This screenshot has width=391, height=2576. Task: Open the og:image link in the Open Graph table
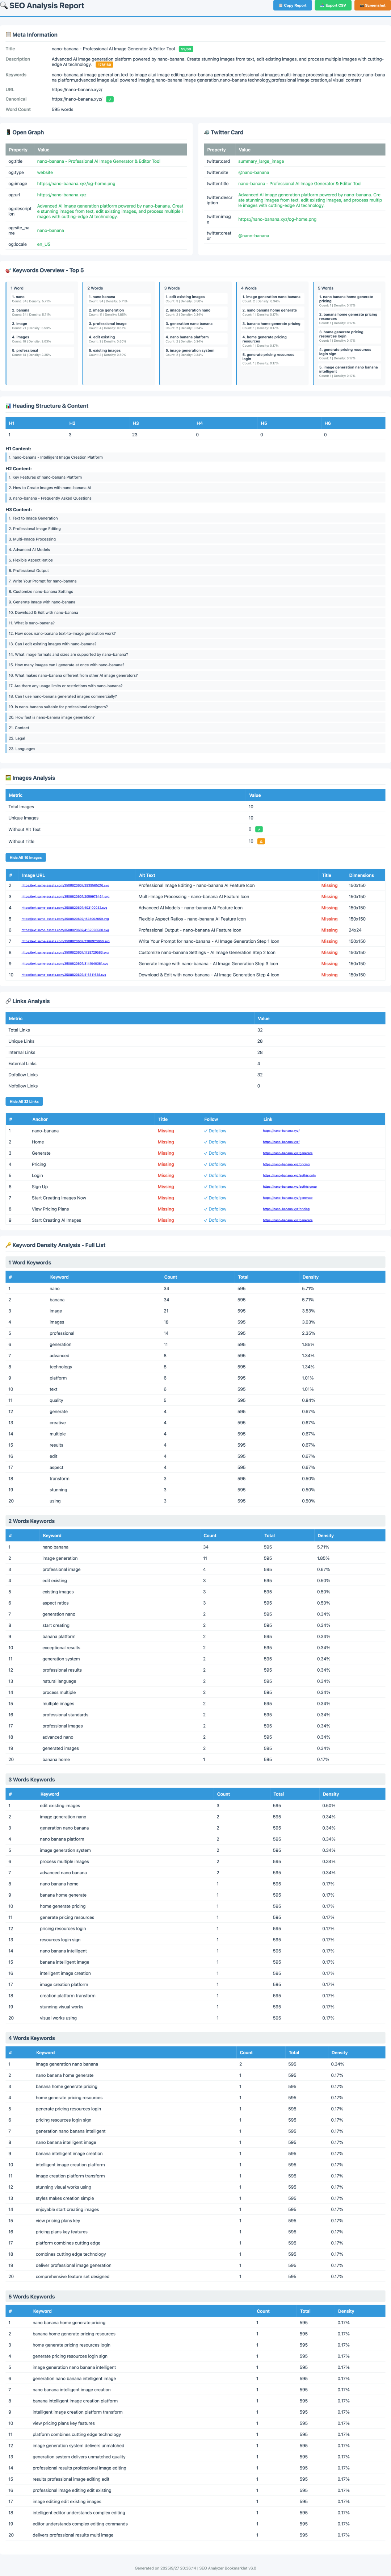76,184
